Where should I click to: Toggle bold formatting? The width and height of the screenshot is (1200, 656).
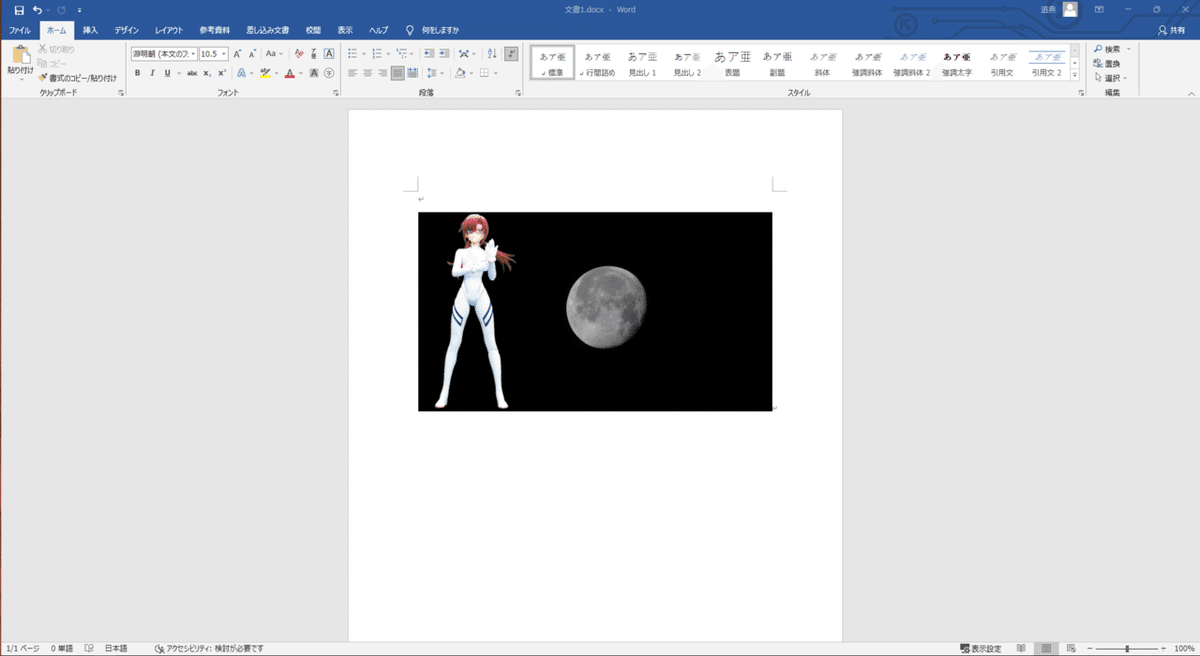(x=138, y=73)
